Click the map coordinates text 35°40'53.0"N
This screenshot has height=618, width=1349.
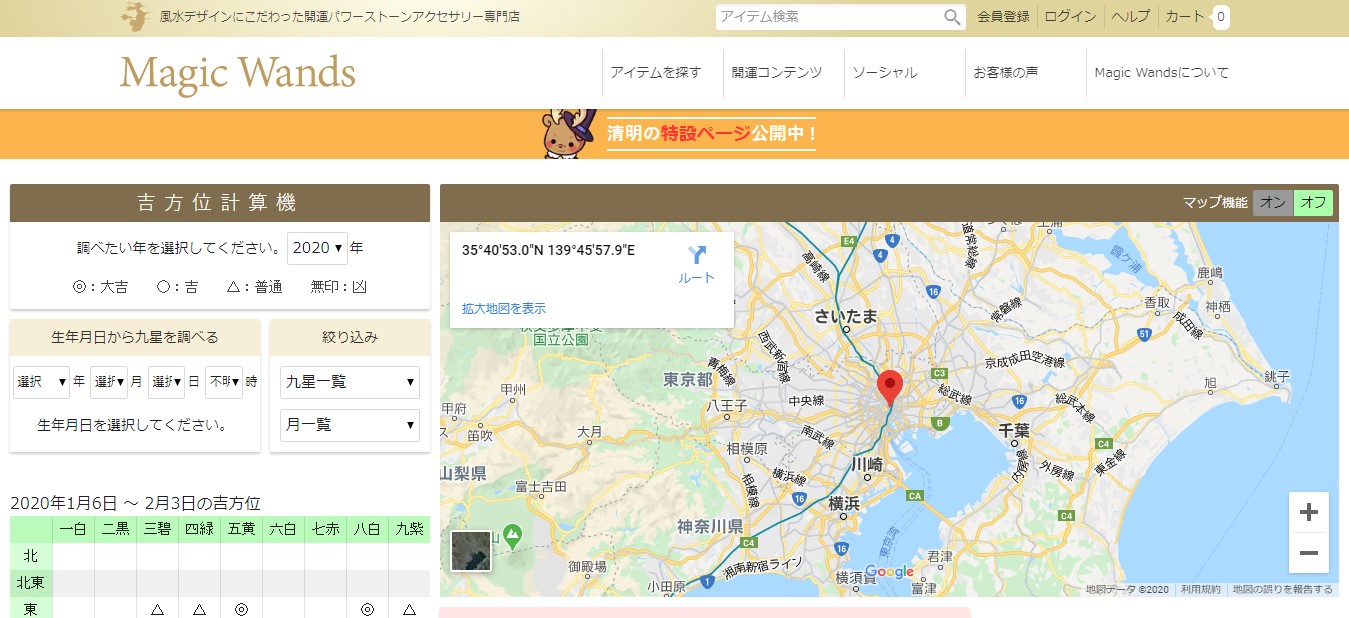548,250
